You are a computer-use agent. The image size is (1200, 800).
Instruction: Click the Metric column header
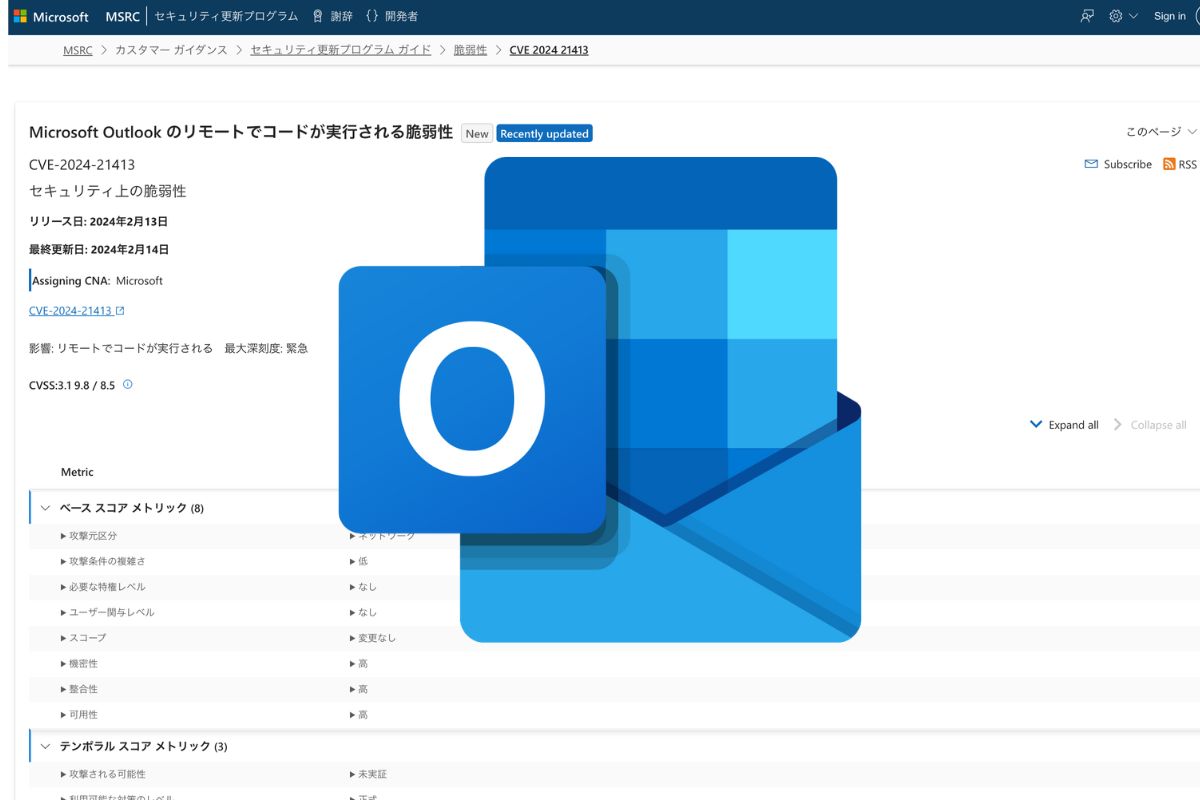point(77,472)
